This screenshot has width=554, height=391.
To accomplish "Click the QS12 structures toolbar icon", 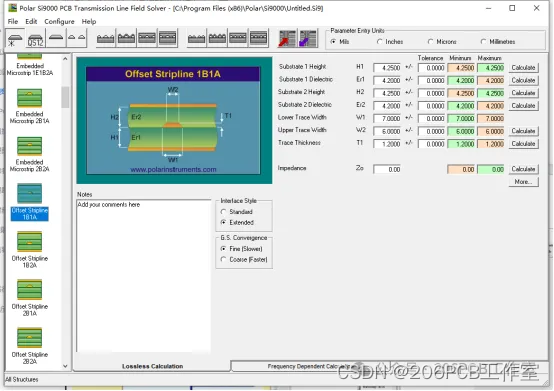I will pos(35,38).
